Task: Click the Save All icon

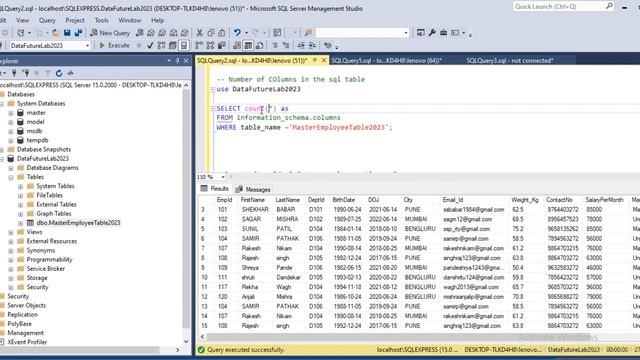Action: click(78, 33)
